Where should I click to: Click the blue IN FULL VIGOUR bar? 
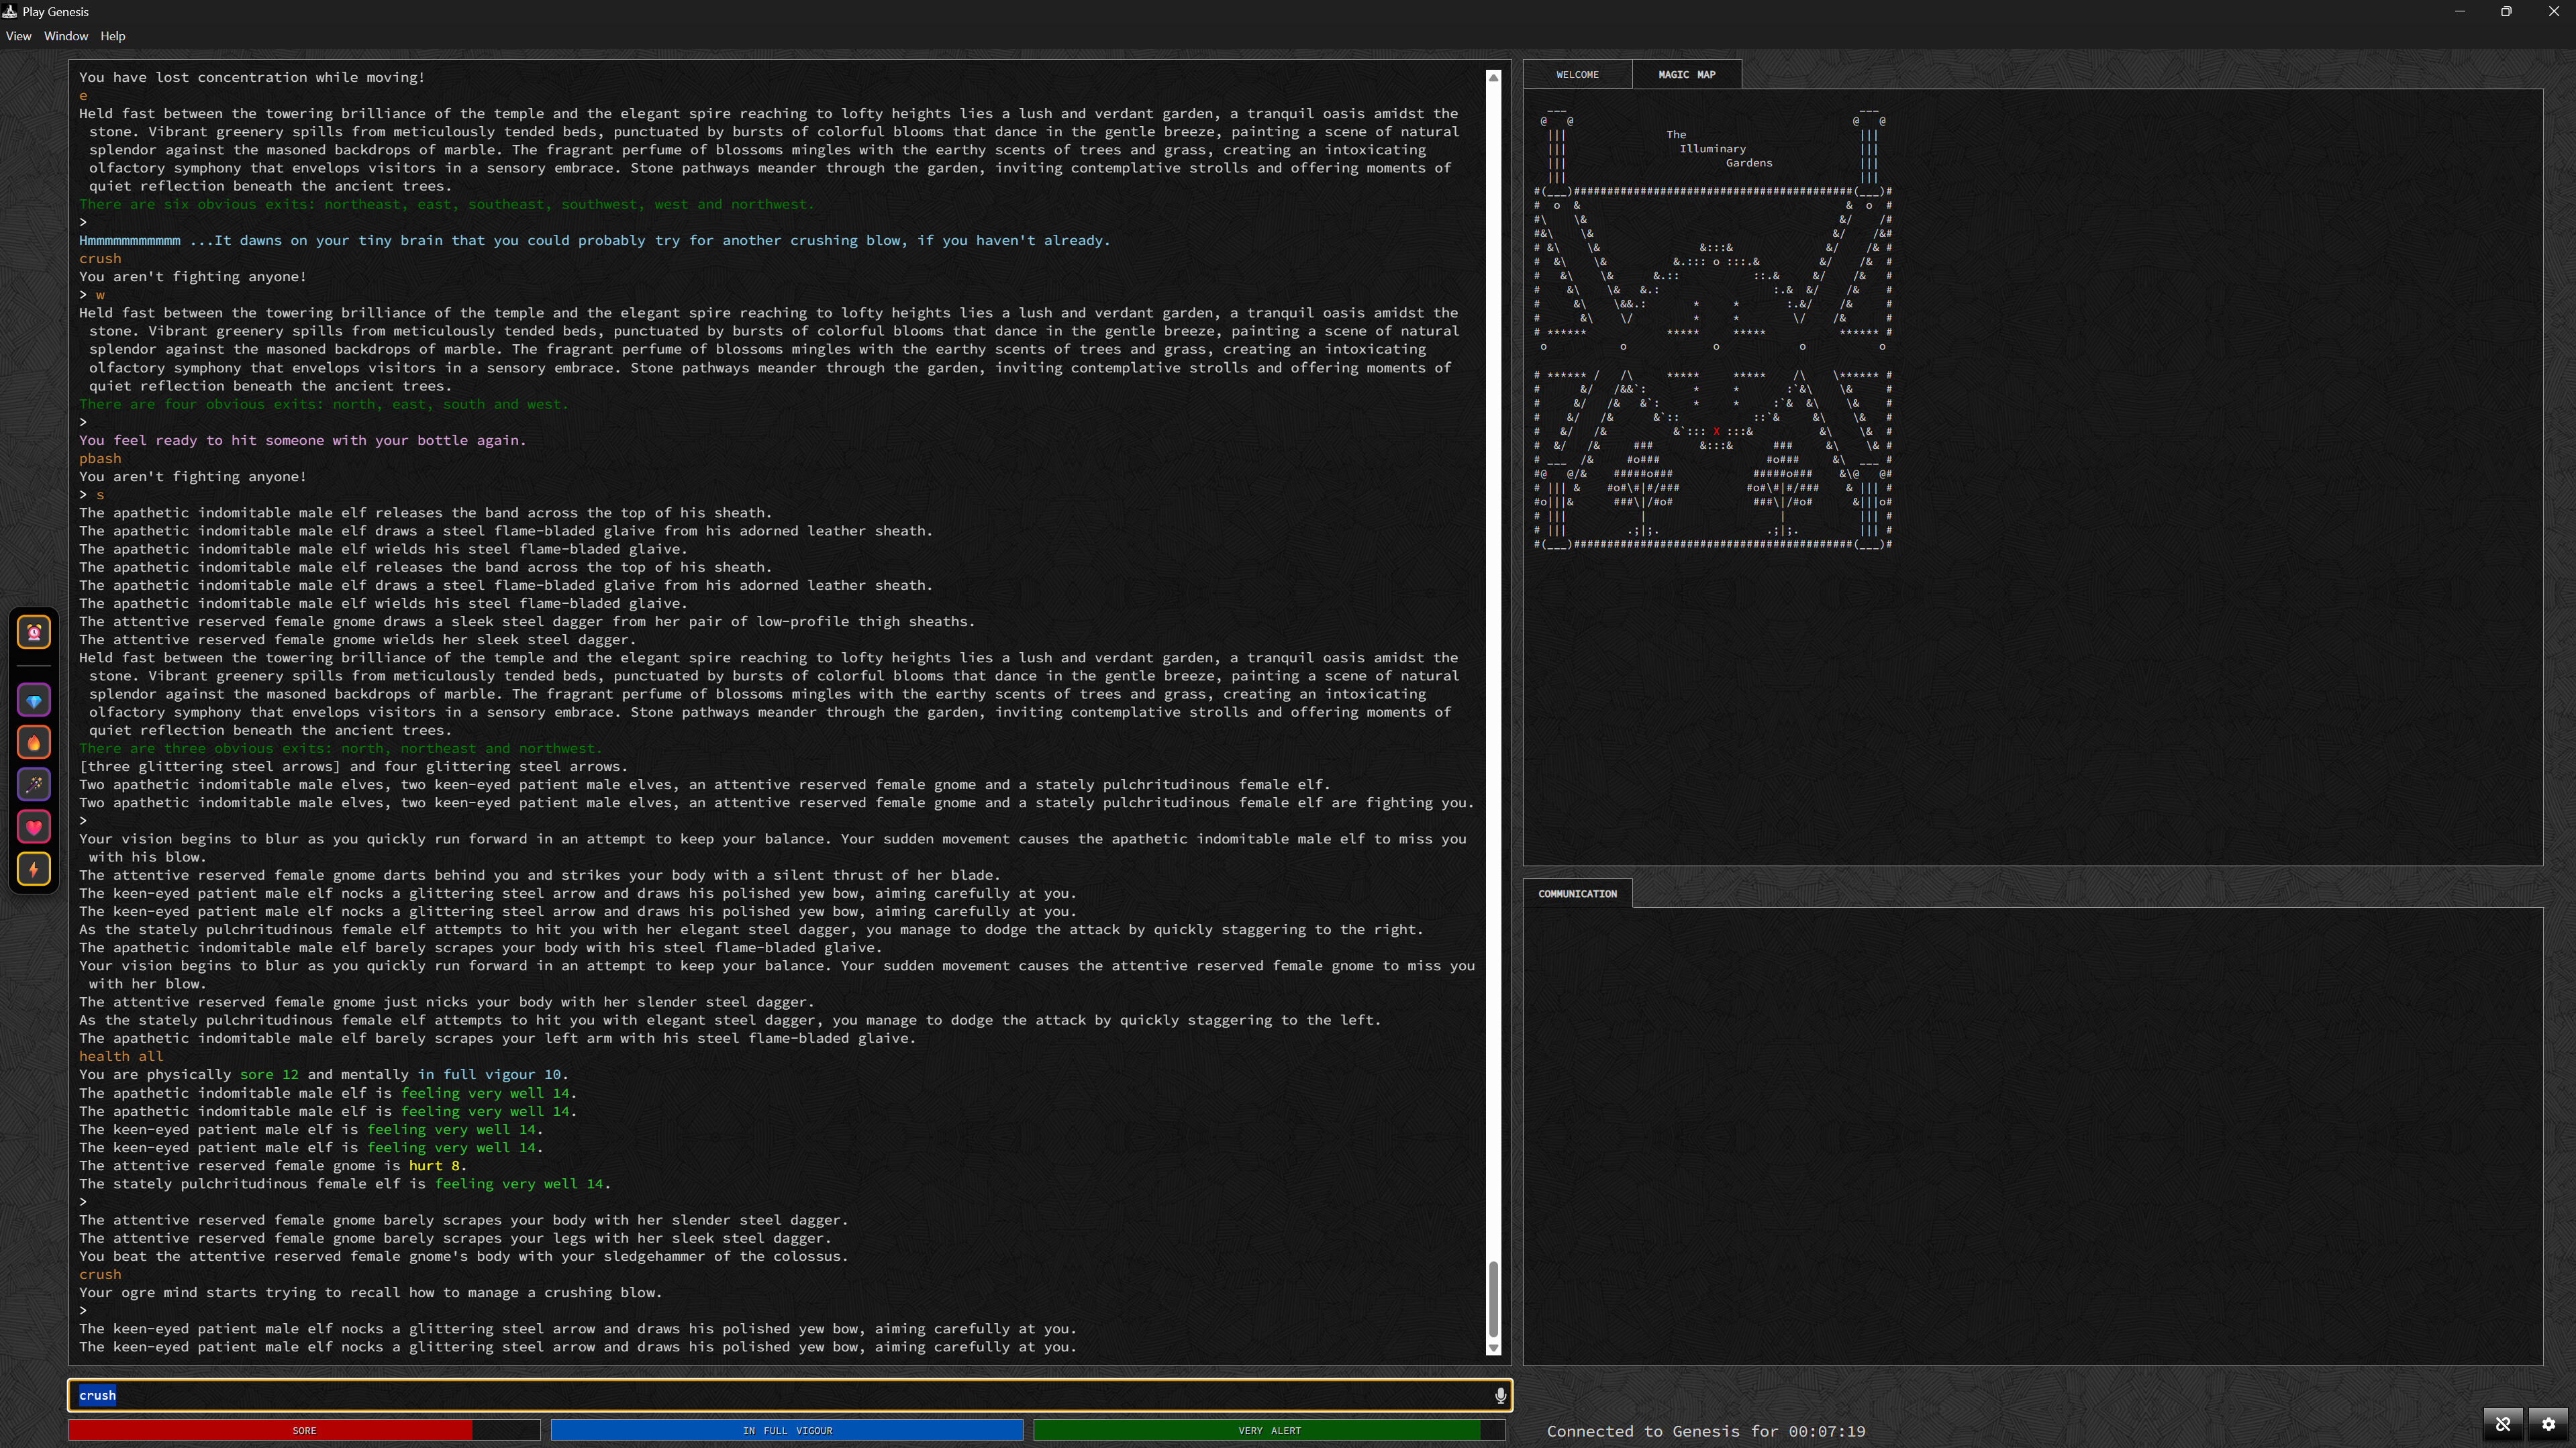point(787,1431)
